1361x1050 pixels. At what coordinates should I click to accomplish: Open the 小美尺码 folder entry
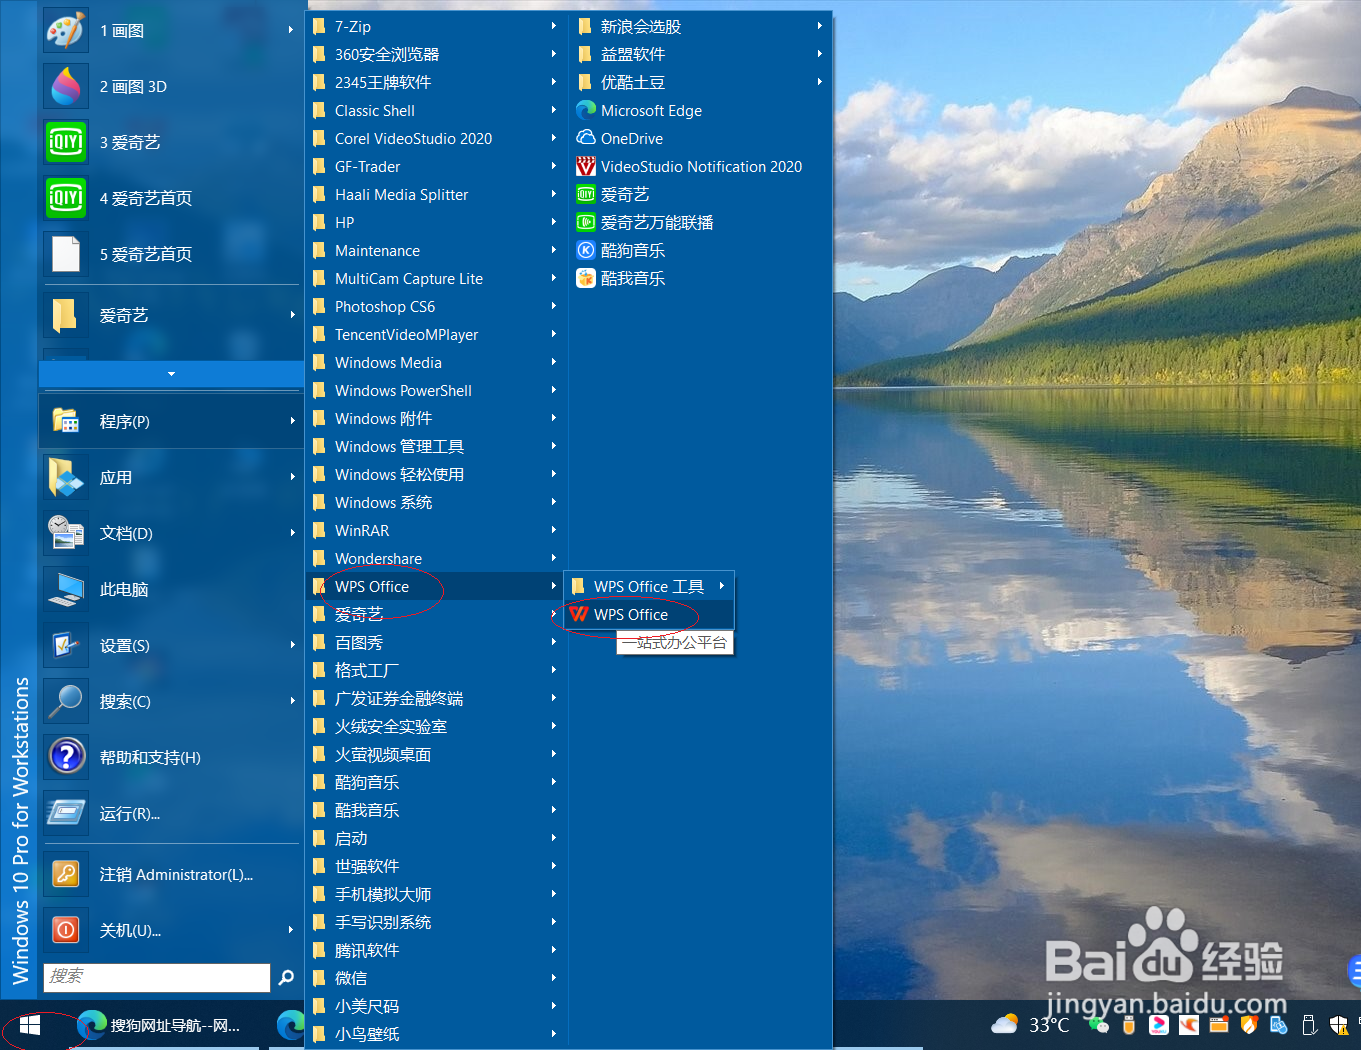(437, 1006)
